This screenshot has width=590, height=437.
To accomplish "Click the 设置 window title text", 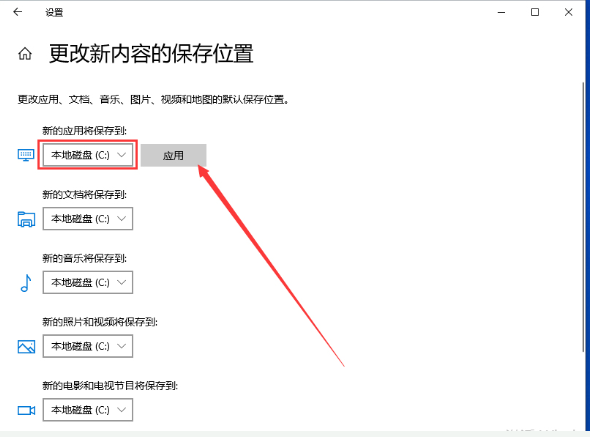I will click(54, 12).
